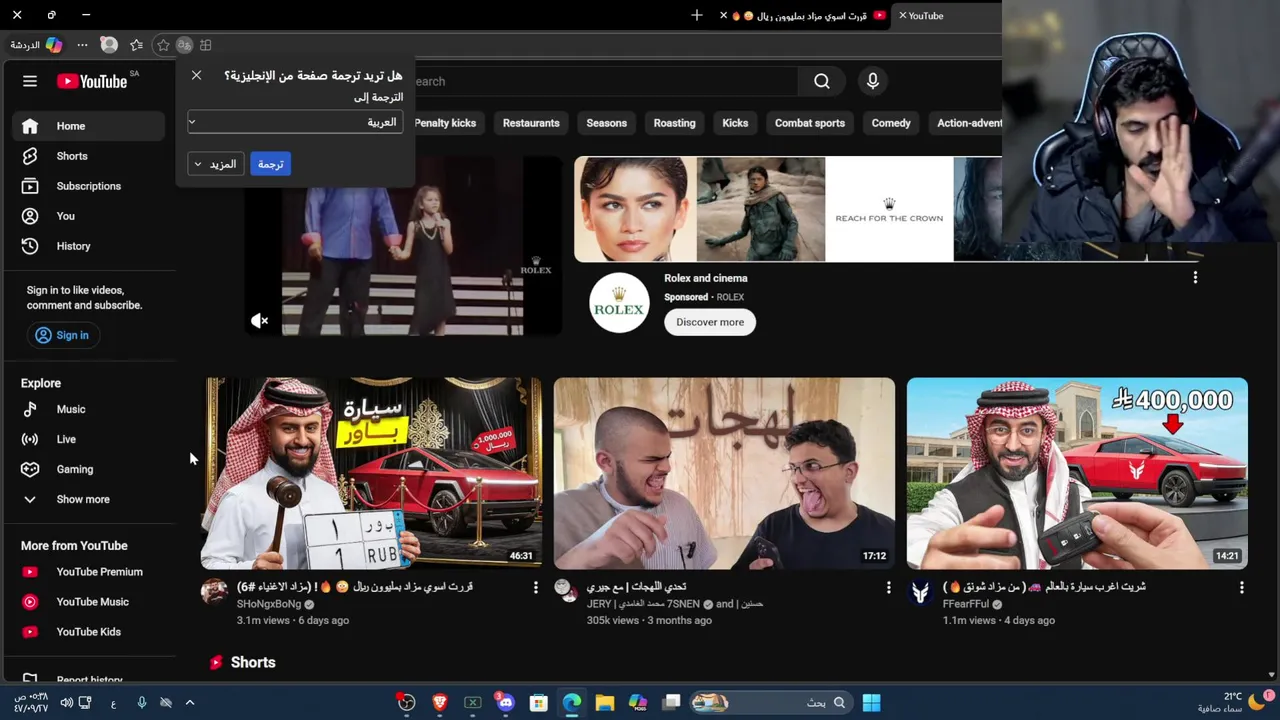Select Home in YouTube sidebar

pos(88,126)
